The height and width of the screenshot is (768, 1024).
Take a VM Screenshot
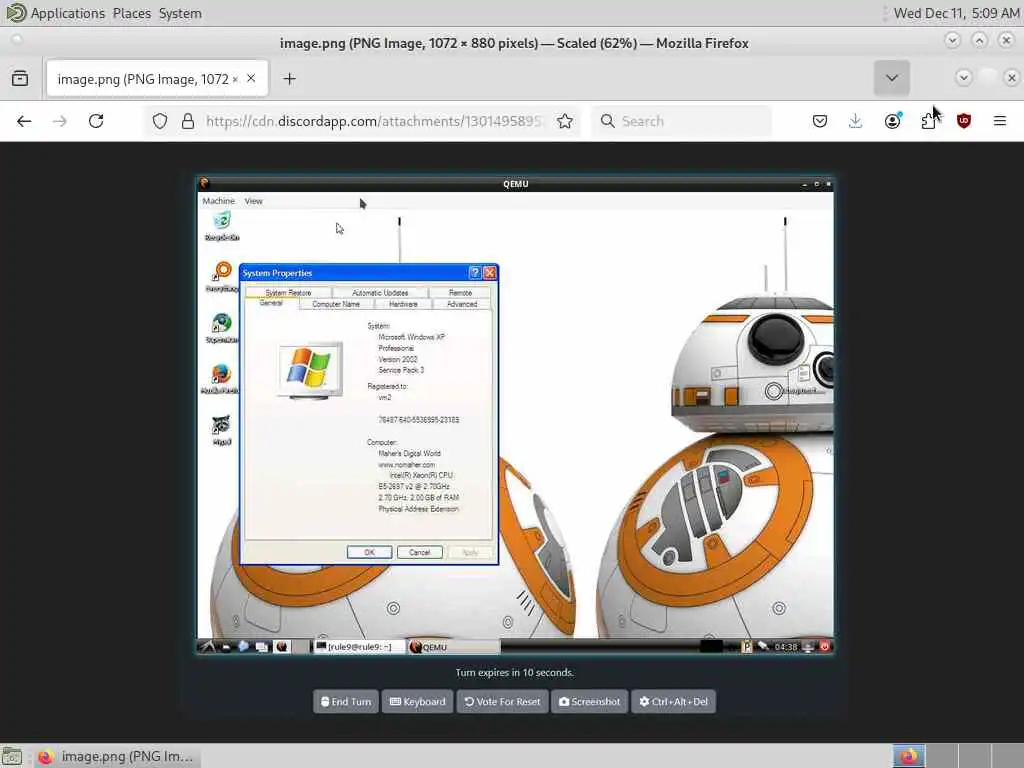[x=590, y=701]
